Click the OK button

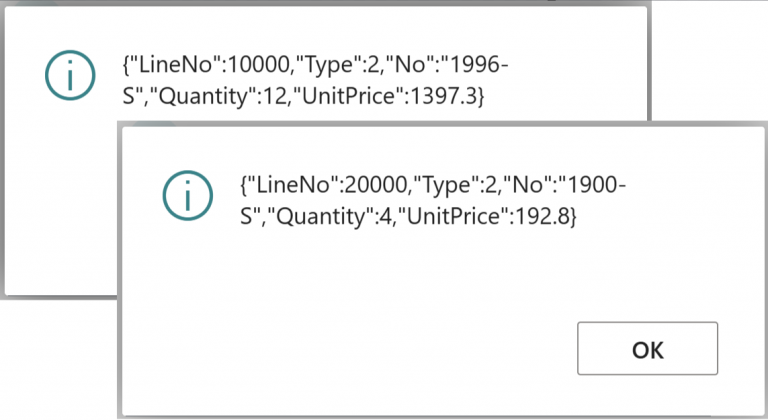coord(647,349)
